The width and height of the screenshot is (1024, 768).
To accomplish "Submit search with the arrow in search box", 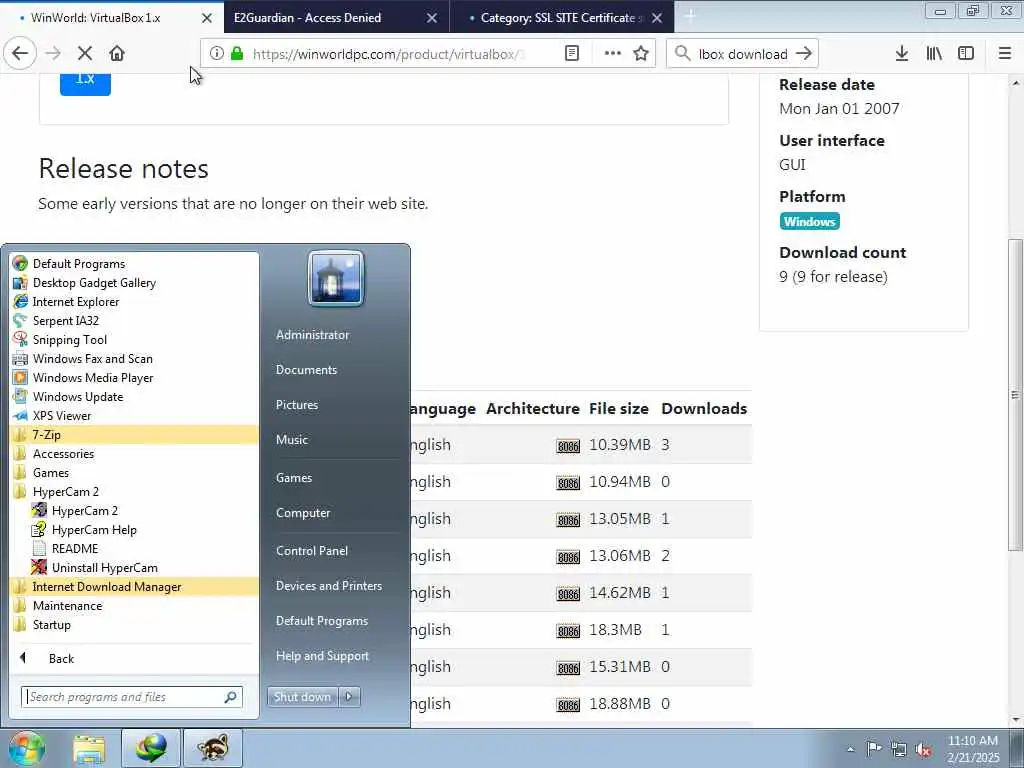I will tap(804, 54).
